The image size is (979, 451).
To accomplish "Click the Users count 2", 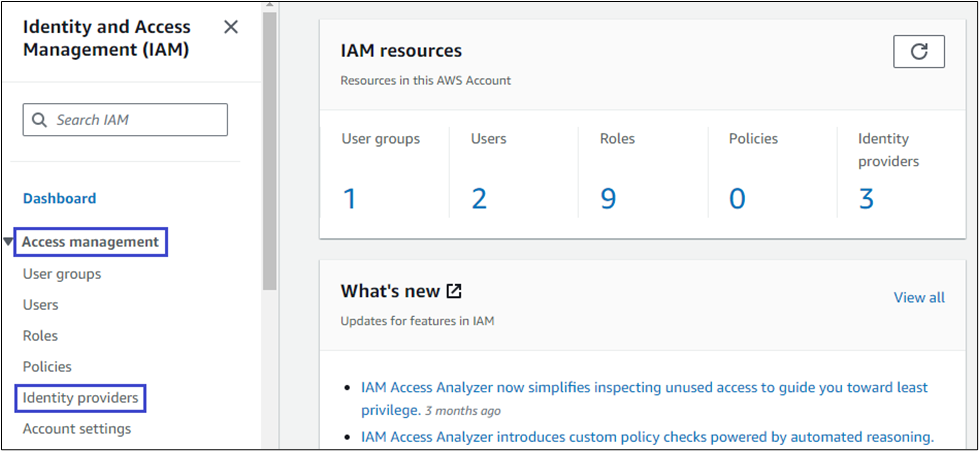I will click(479, 199).
